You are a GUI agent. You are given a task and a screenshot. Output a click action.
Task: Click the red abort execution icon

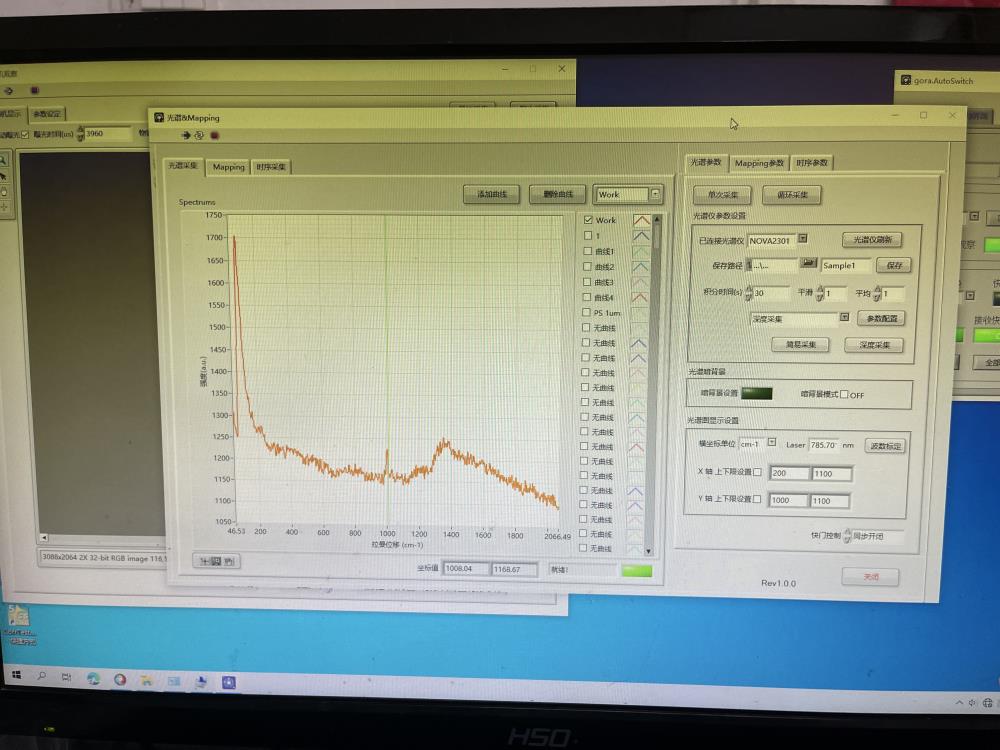click(213, 135)
